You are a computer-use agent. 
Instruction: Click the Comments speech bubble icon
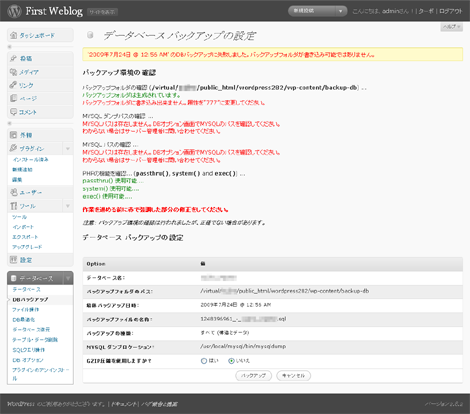[x=13, y=112]
